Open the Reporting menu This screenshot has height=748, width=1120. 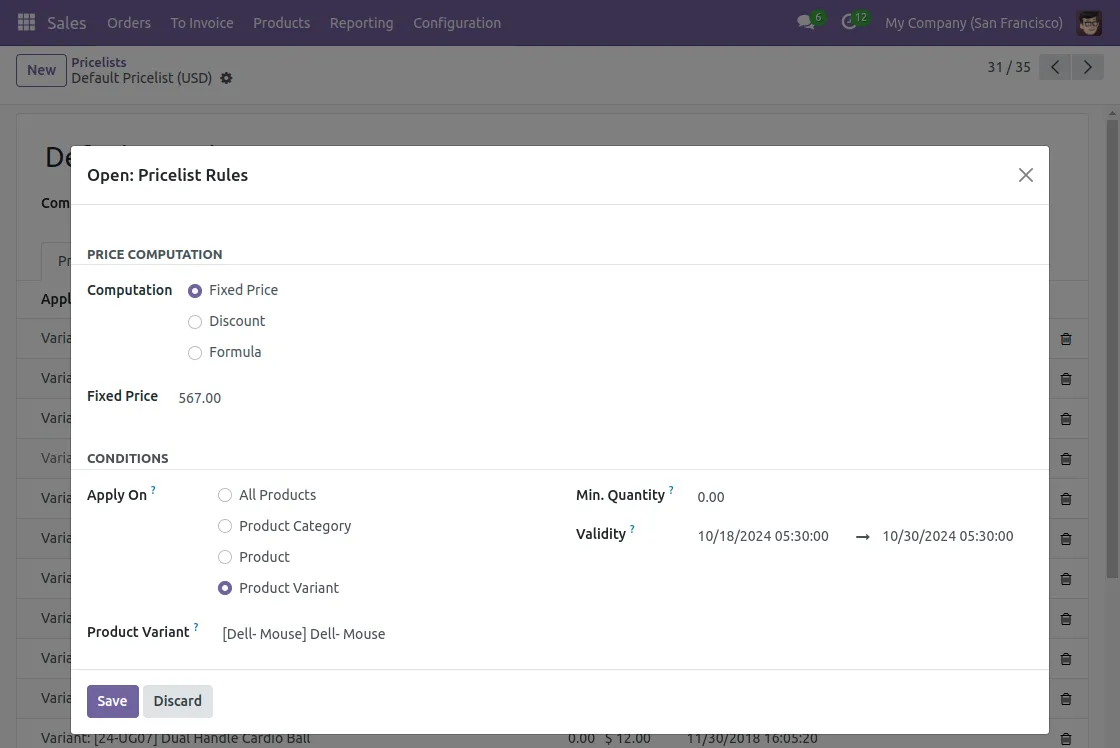(361, 22)
